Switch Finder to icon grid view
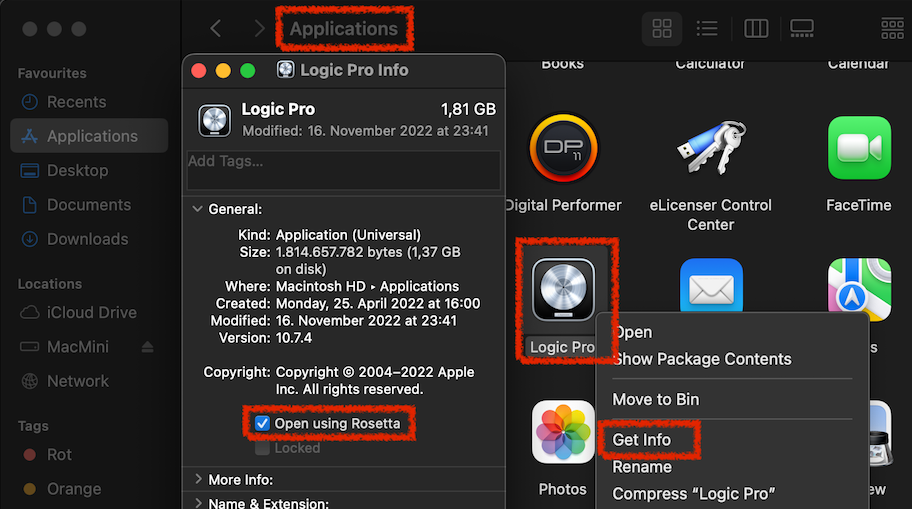 pyautogui.click(x=661, y=29)
